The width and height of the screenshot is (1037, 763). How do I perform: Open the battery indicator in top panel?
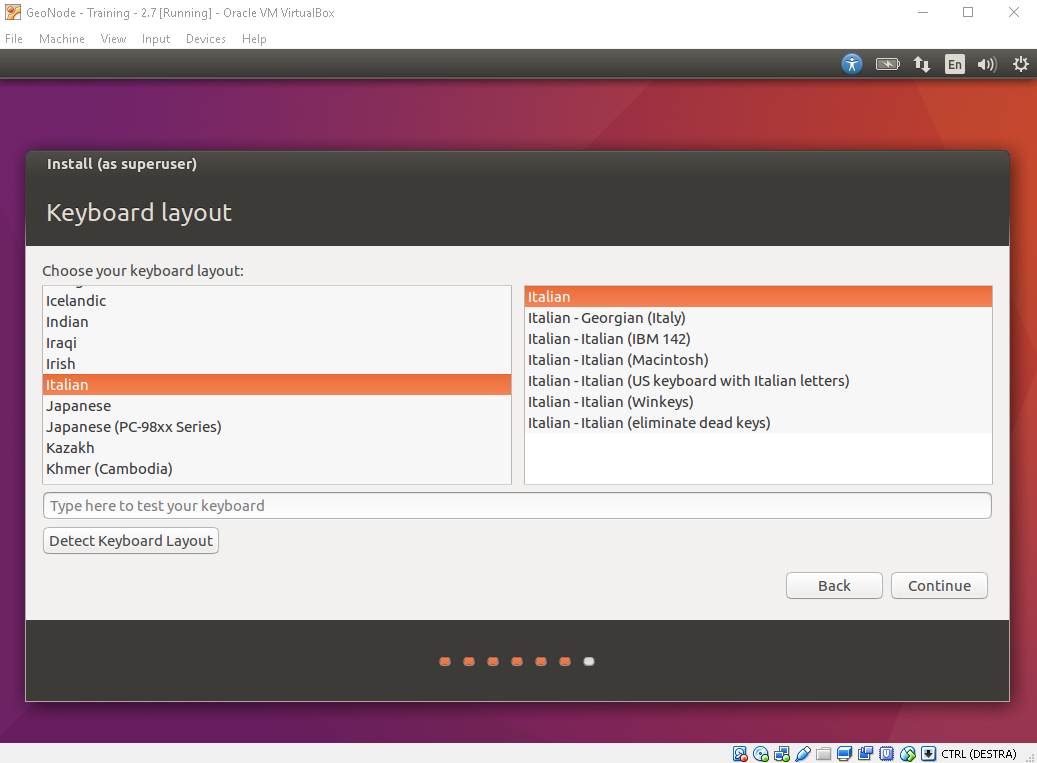pyautogui.click(x=888, y=64)
